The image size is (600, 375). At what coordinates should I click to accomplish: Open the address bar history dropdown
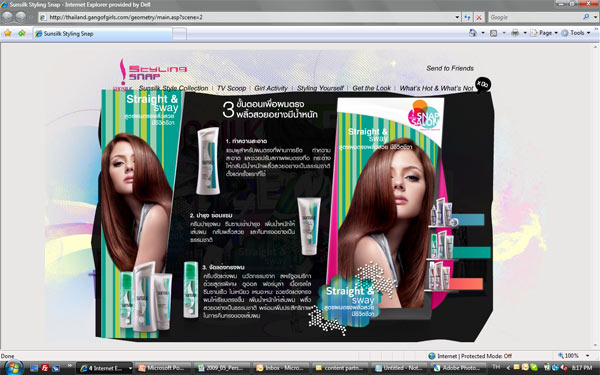pos(457,17)
